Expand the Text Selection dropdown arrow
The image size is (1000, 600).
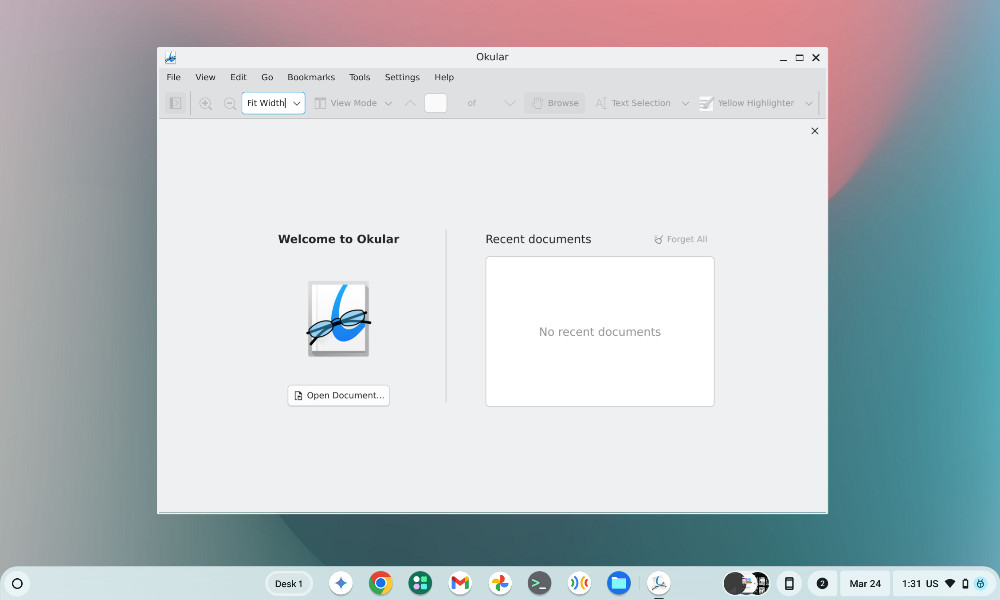[x=685, y=103]
